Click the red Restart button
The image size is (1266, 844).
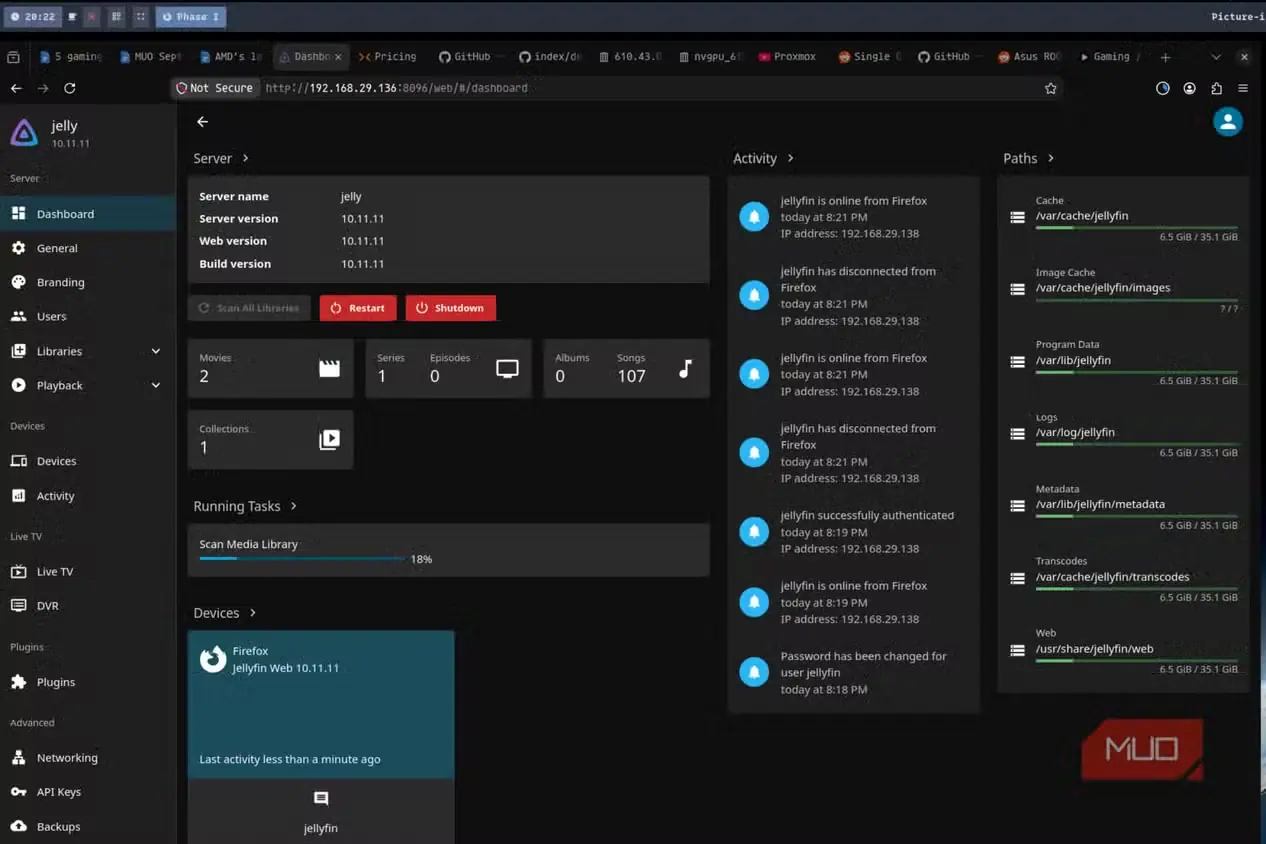click(x=358, y=308)
